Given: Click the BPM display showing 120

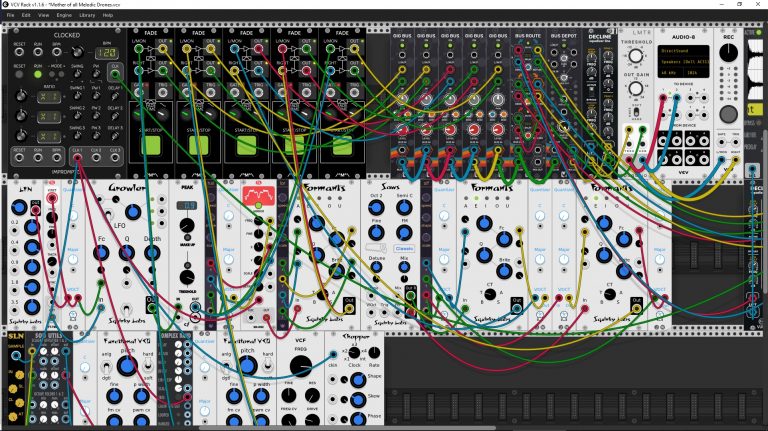Looking at the screenshot, I should click(106, 52).
